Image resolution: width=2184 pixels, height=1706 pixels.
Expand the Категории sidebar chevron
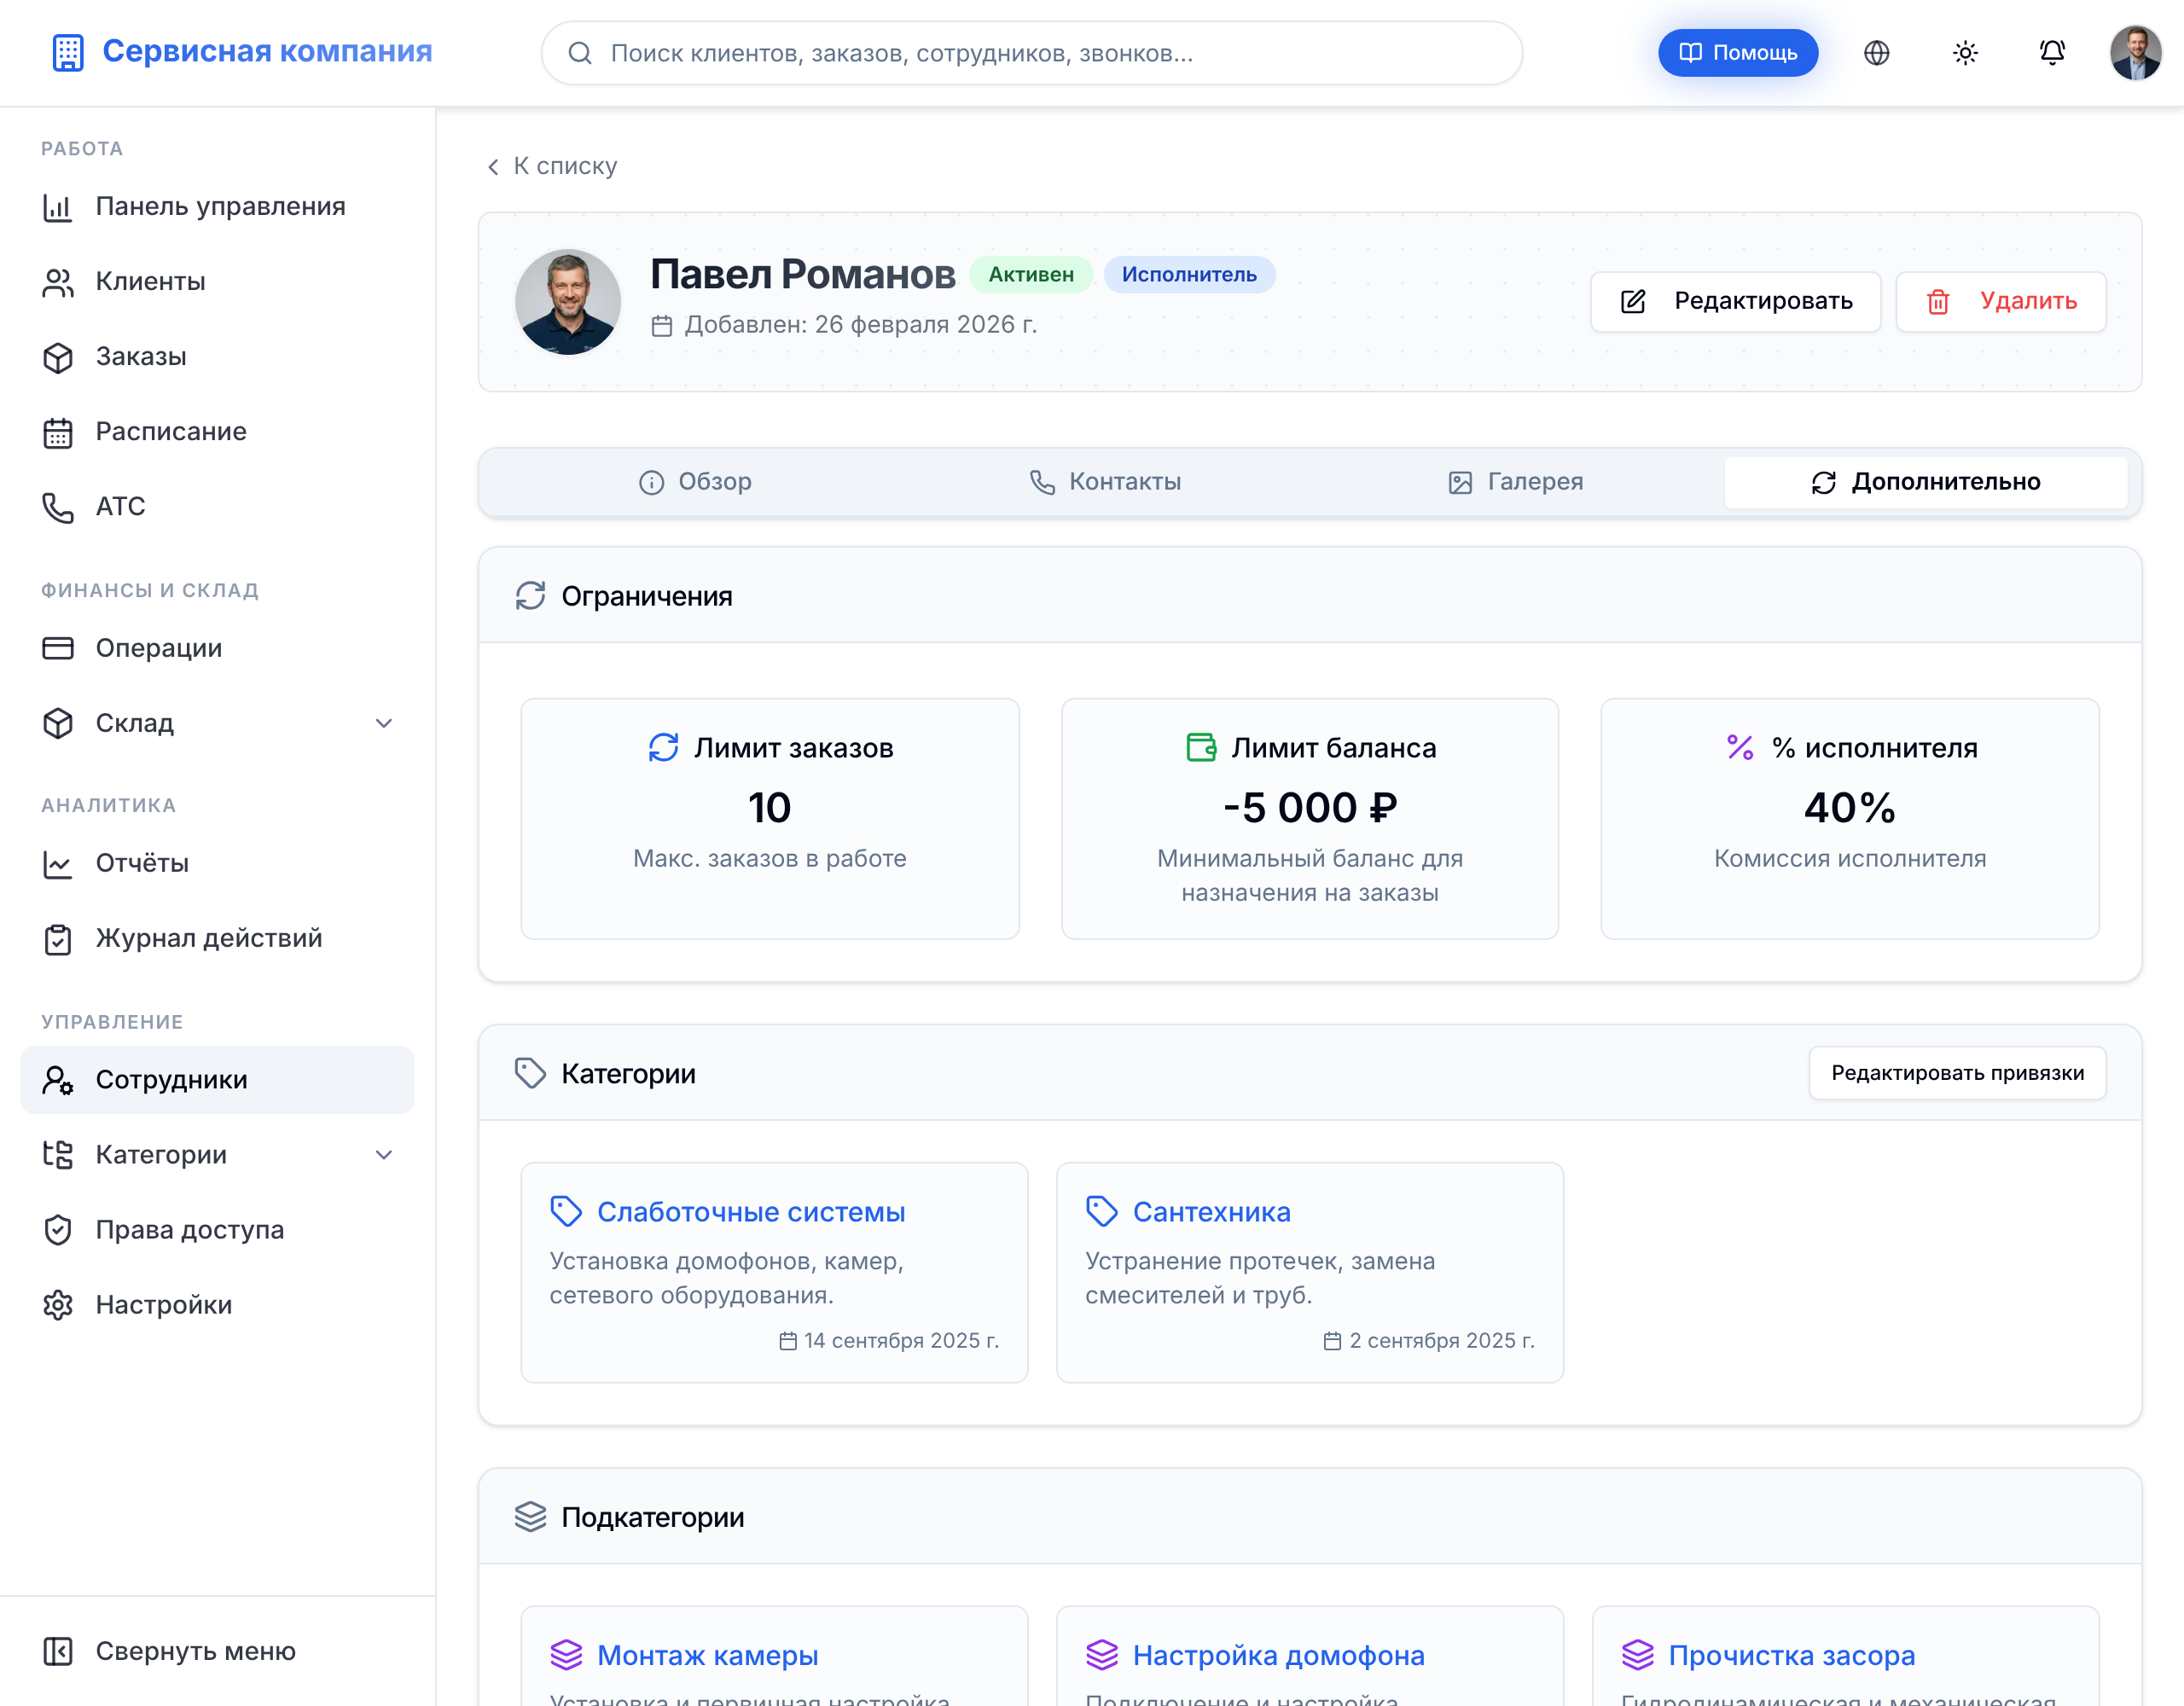(384, 1155)
